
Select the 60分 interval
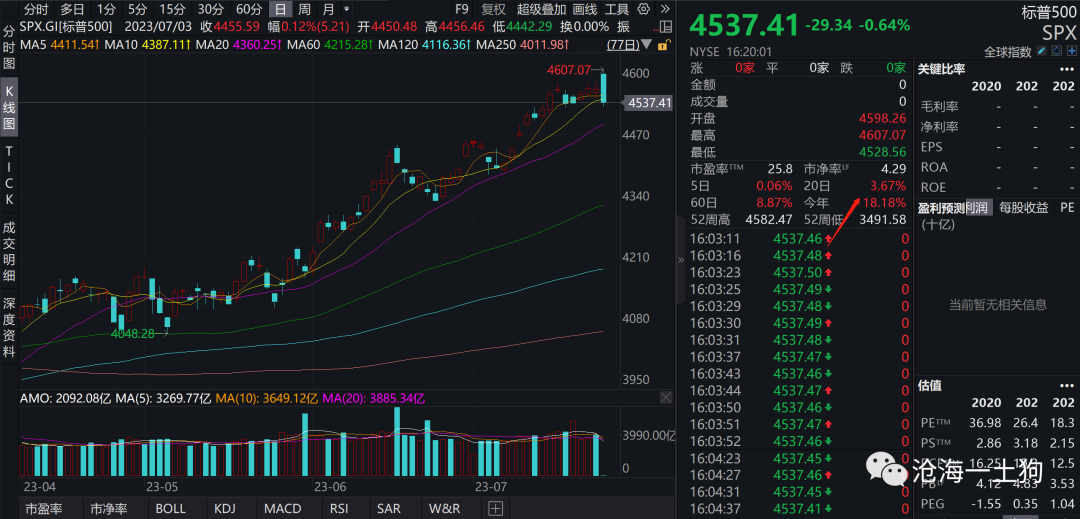coord(249,10)
